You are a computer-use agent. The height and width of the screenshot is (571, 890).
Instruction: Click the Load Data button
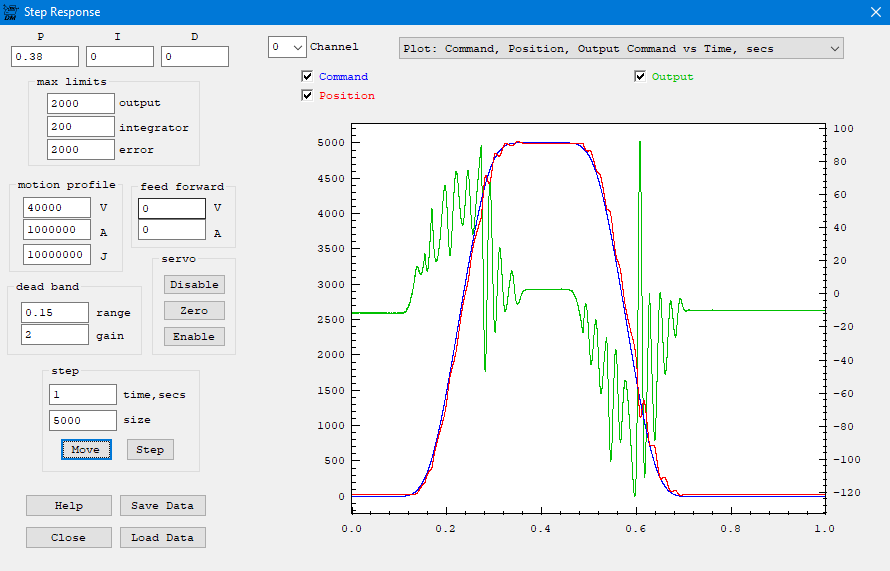click(x=162, y=538)
